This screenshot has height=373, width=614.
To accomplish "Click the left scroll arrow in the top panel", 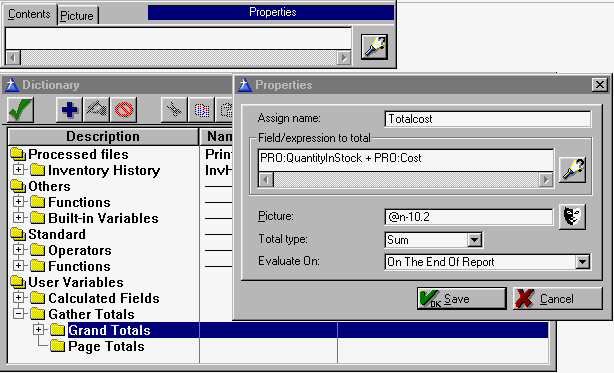I will [13, 58].
